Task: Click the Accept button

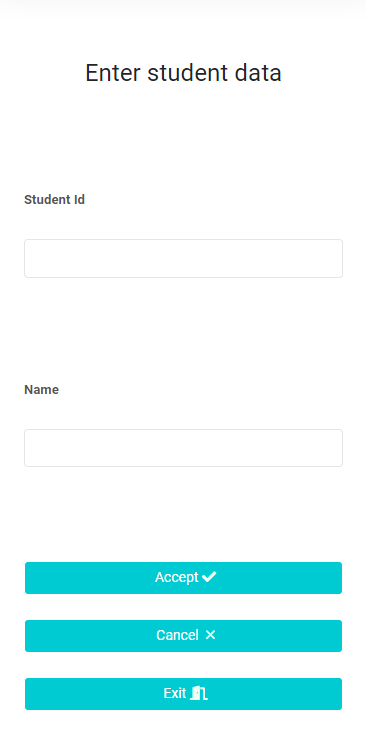Action: (x=183, y=578)
